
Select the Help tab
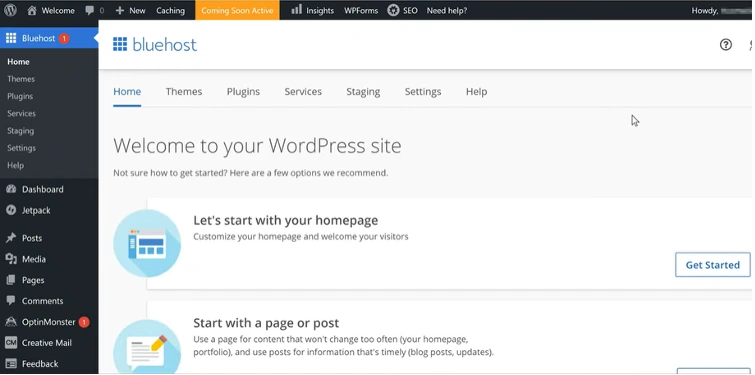(x=476, y=91)
